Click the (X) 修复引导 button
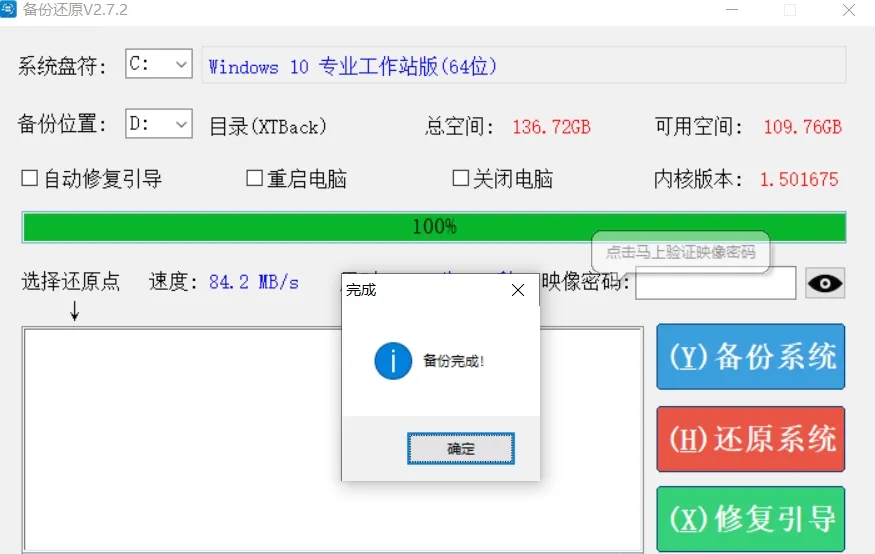The image size is (875, 554). [751, 519]
